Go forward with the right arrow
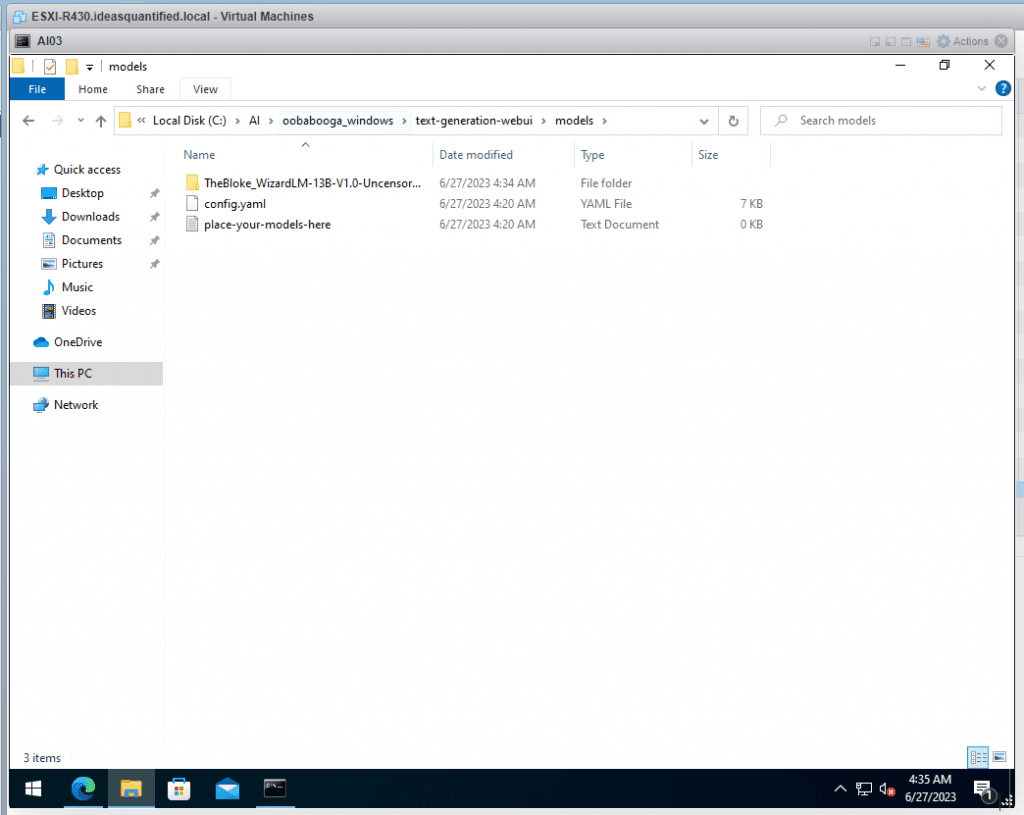Screen dimensions: 1024x815 tap(57, 121)
